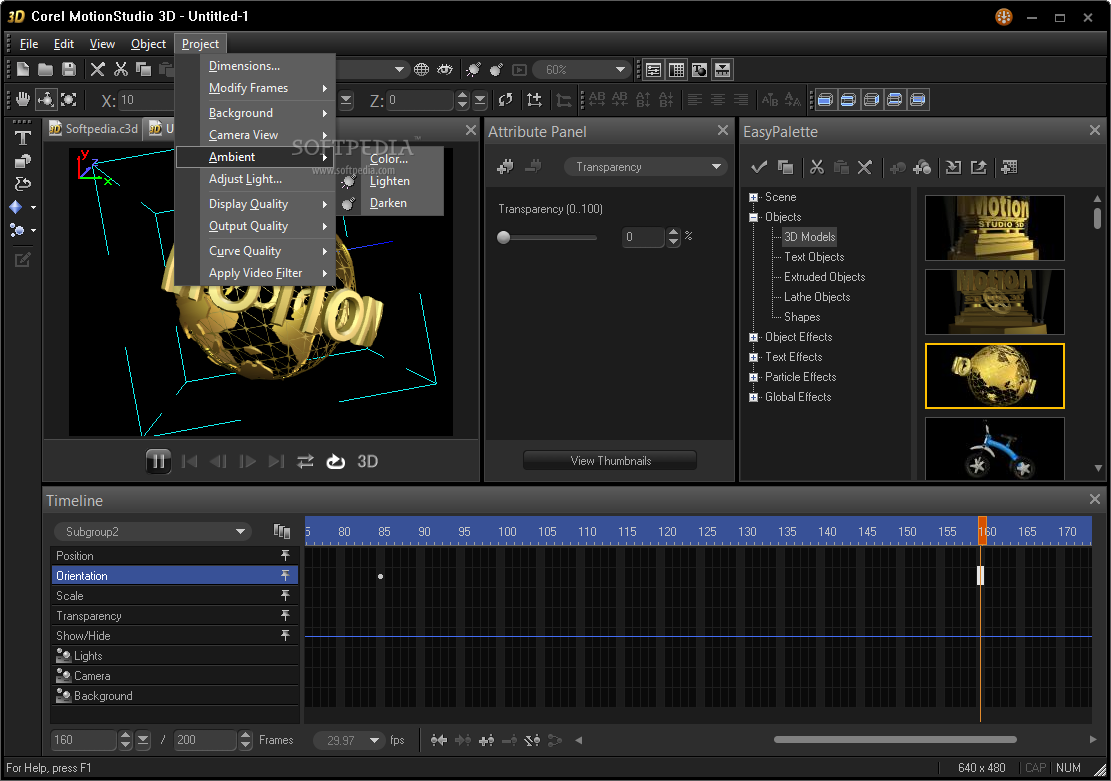The image size is (1111, 781).
Task: Jump to the last frame
Action: coord(276,461)
